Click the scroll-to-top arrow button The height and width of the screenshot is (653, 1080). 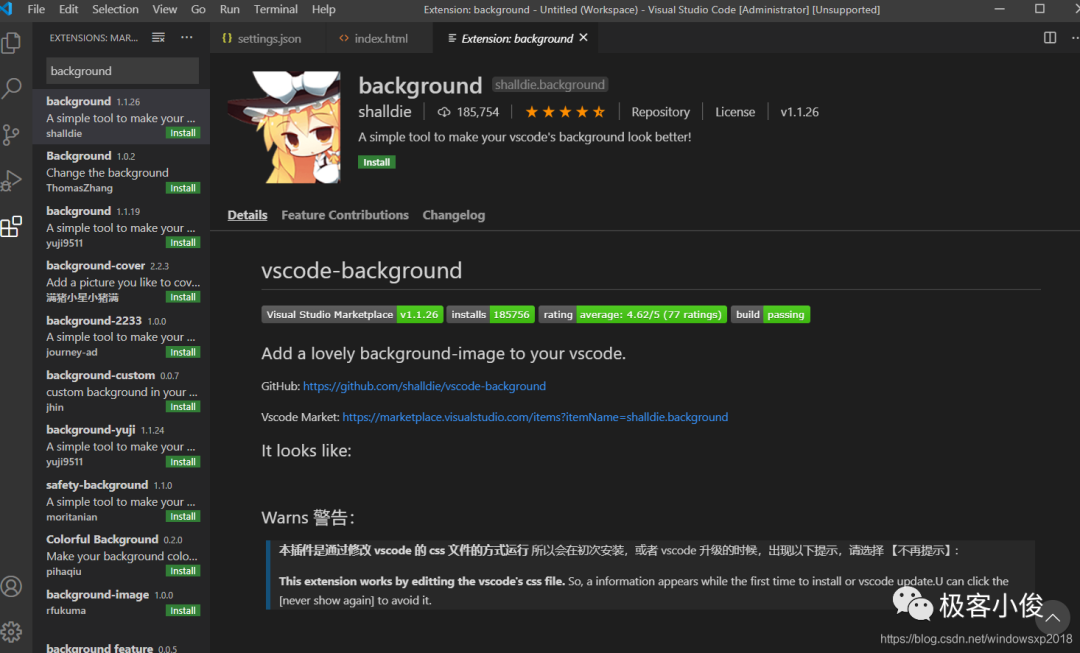tap(1052, 617)
